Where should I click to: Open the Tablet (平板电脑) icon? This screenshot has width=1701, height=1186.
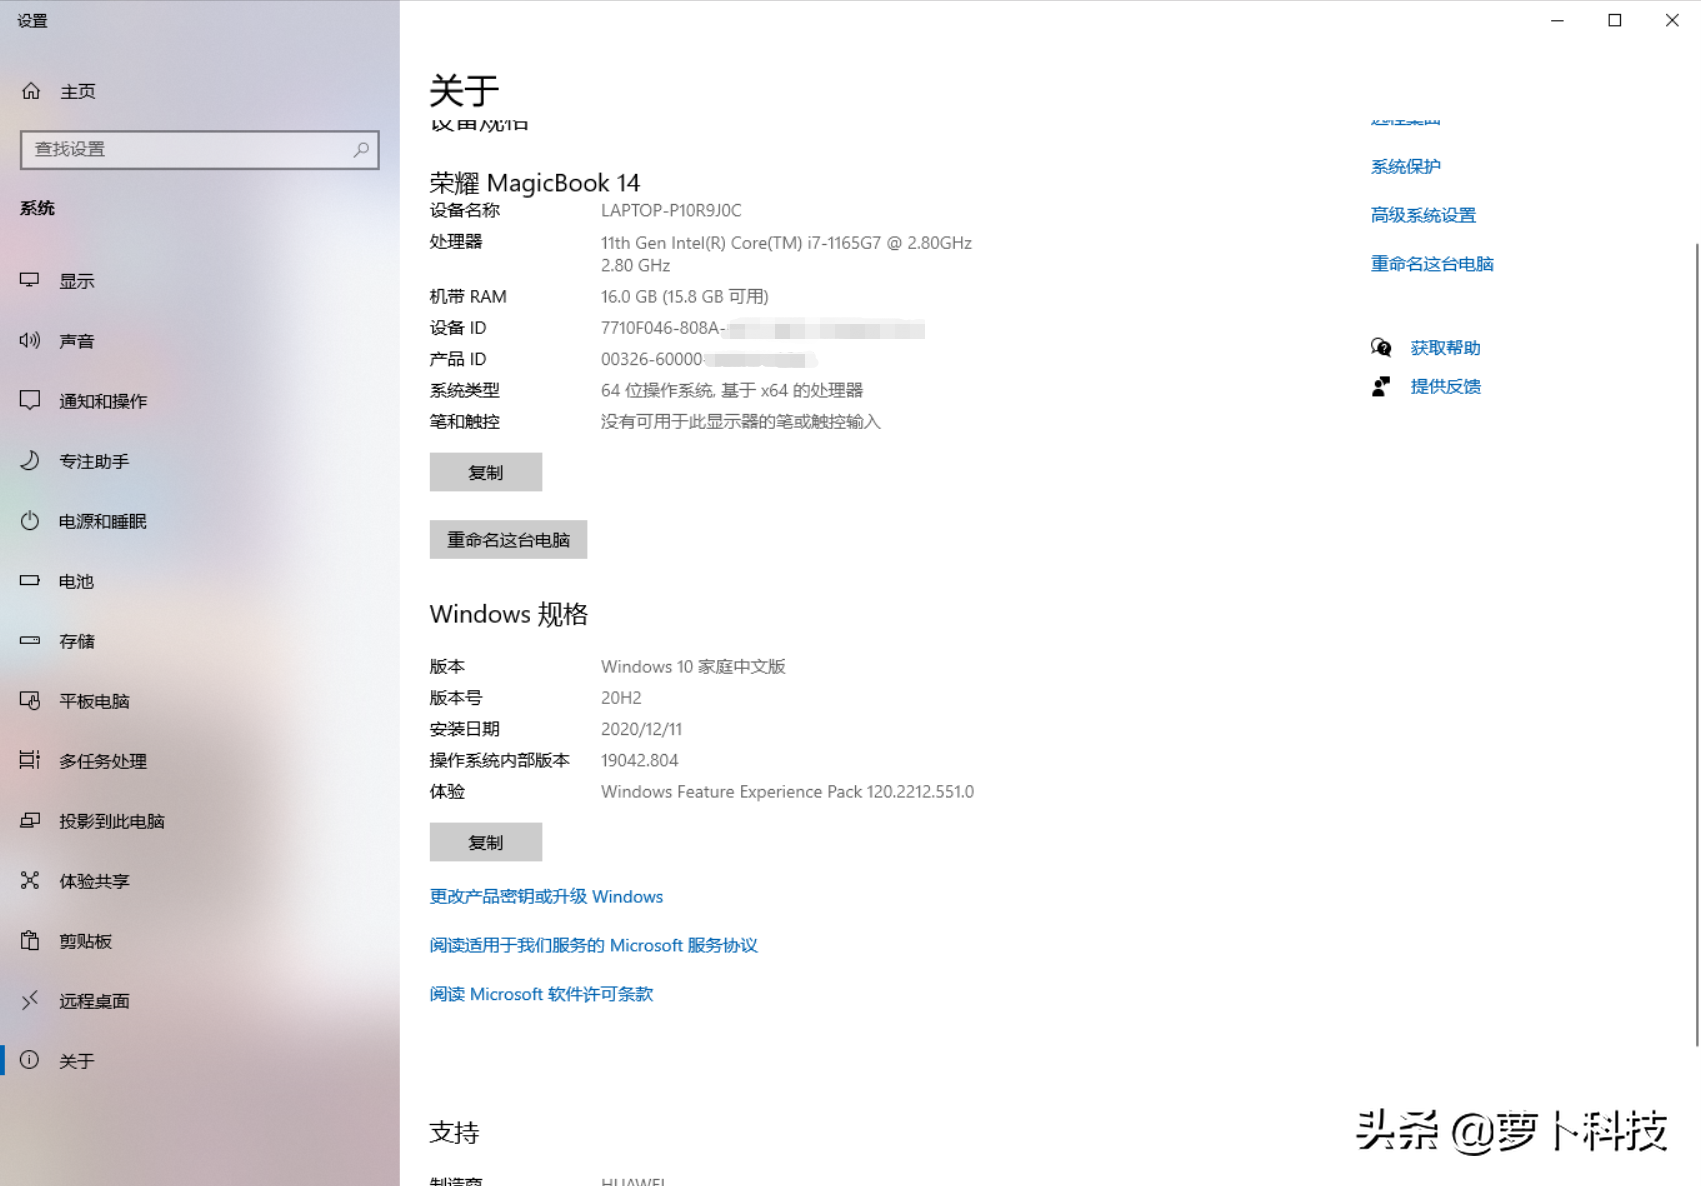(30, 700)
